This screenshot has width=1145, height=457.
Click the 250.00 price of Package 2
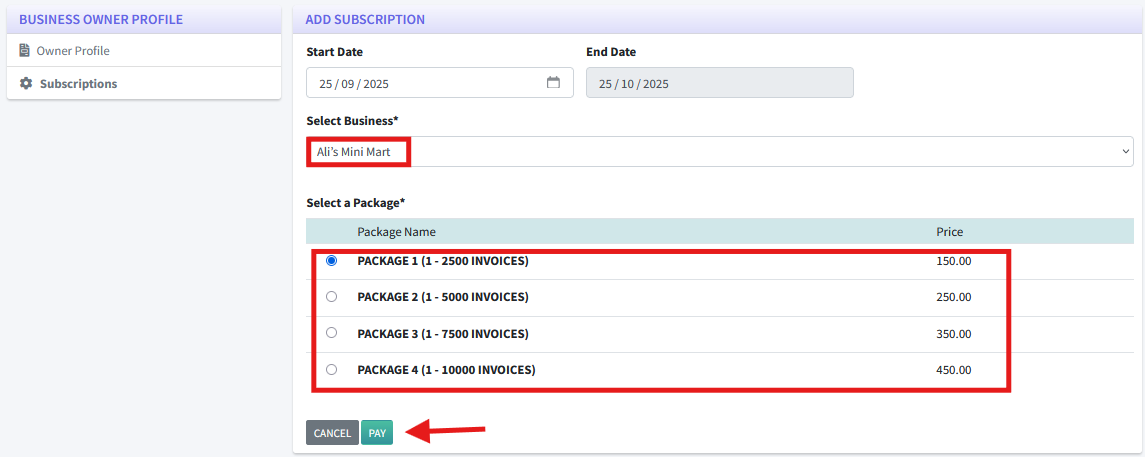pyautogui.click(x=953, y=297)
